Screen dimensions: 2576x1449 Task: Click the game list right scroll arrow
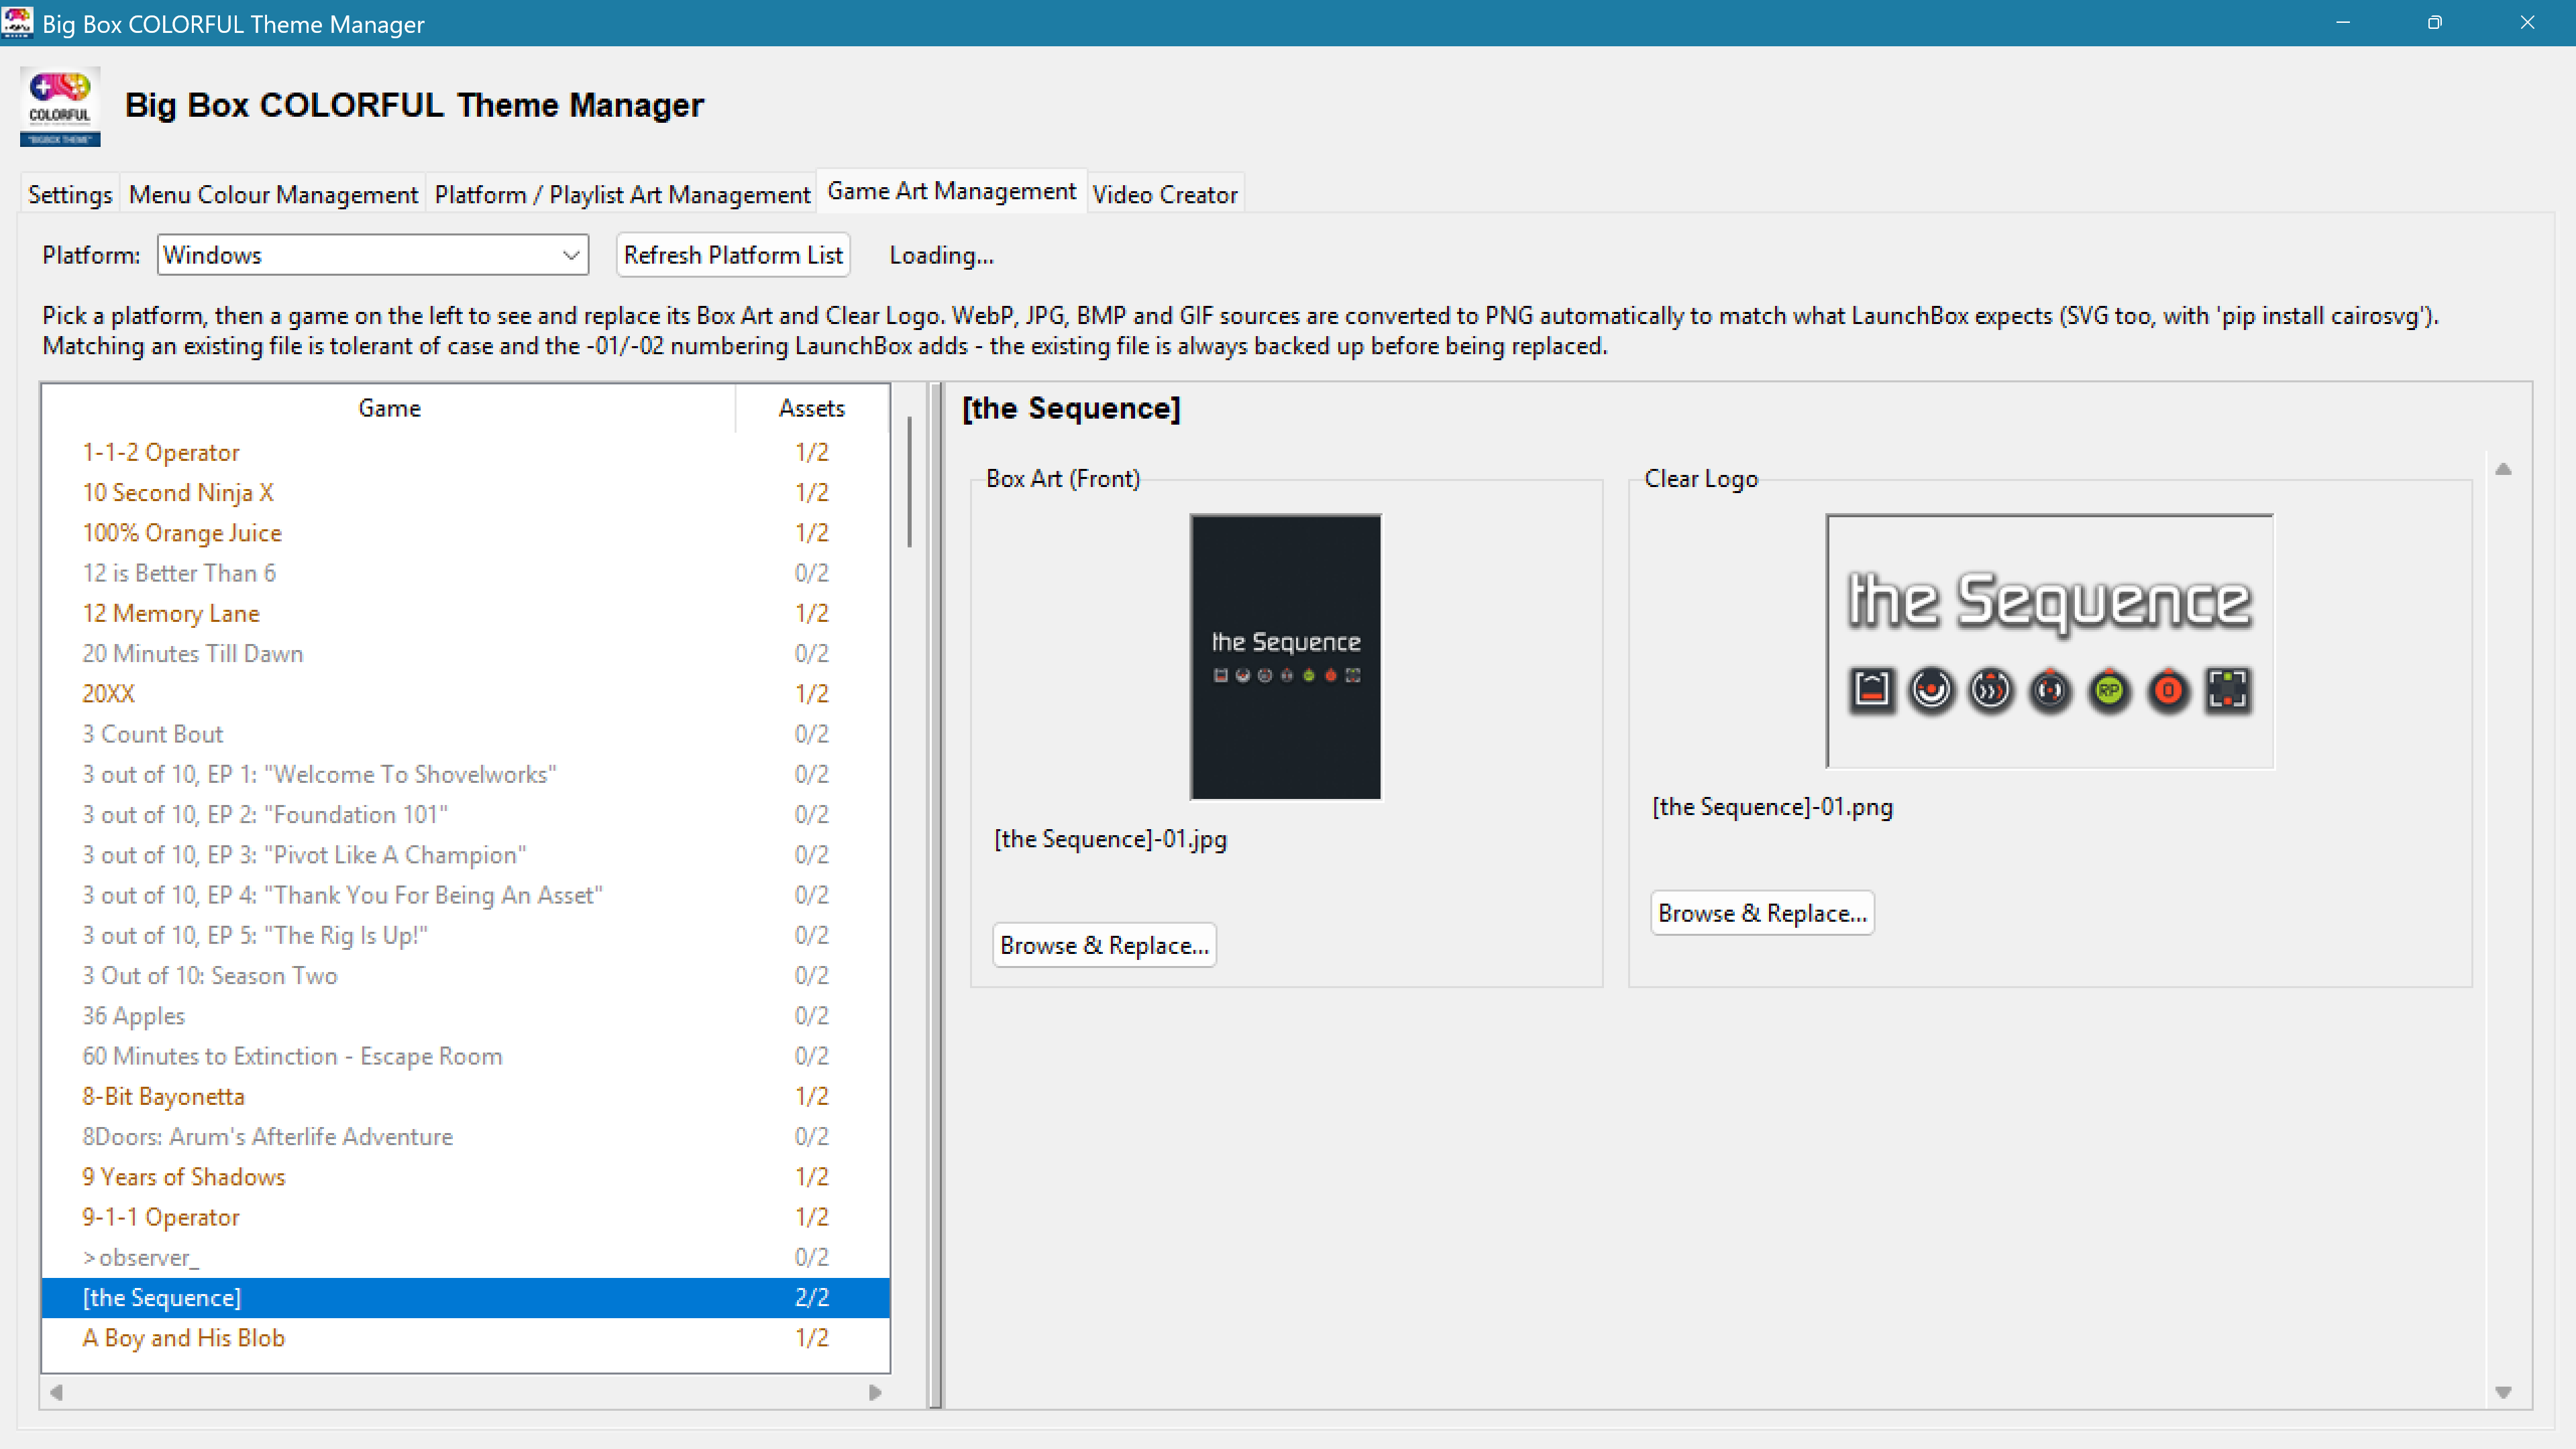tap(875, 1392)
